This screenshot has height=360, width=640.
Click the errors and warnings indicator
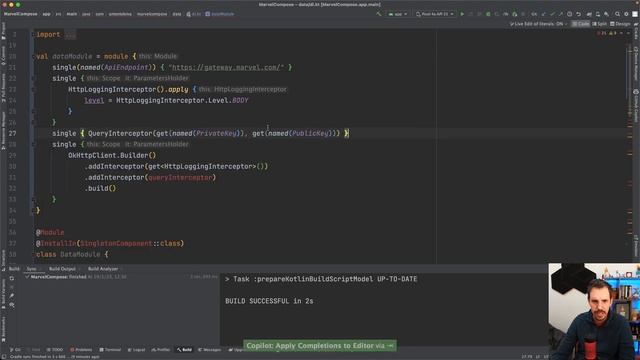coord(608,33)
